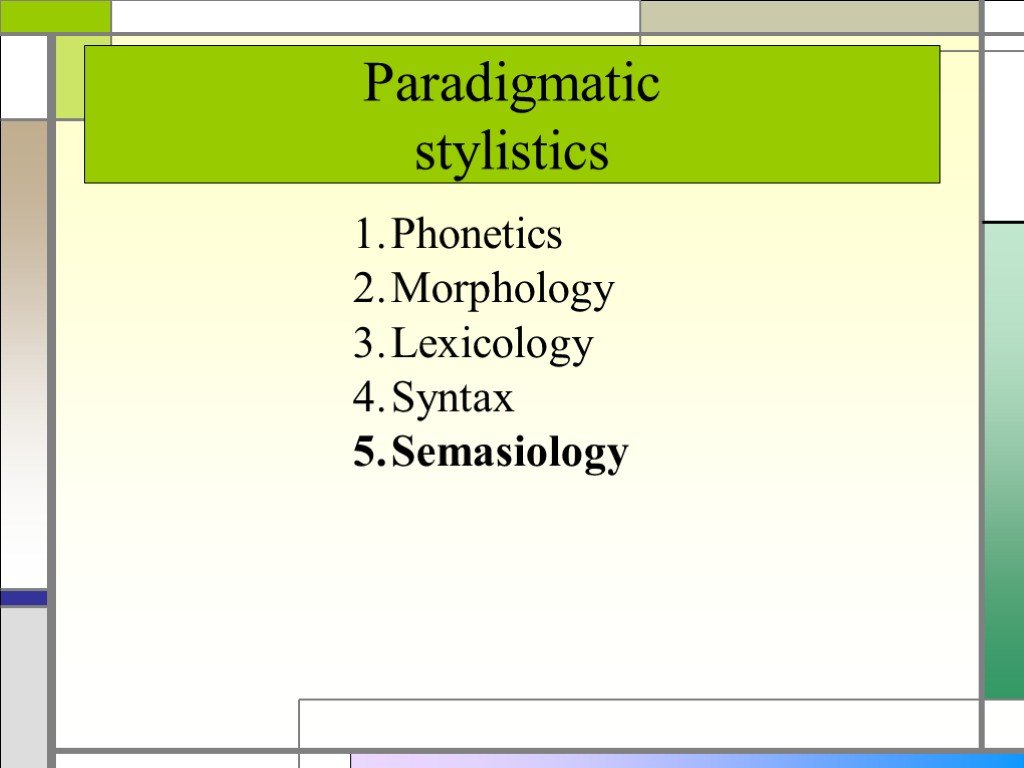
Task: Click the word stylistics in the title
Action: click(511, 153)
